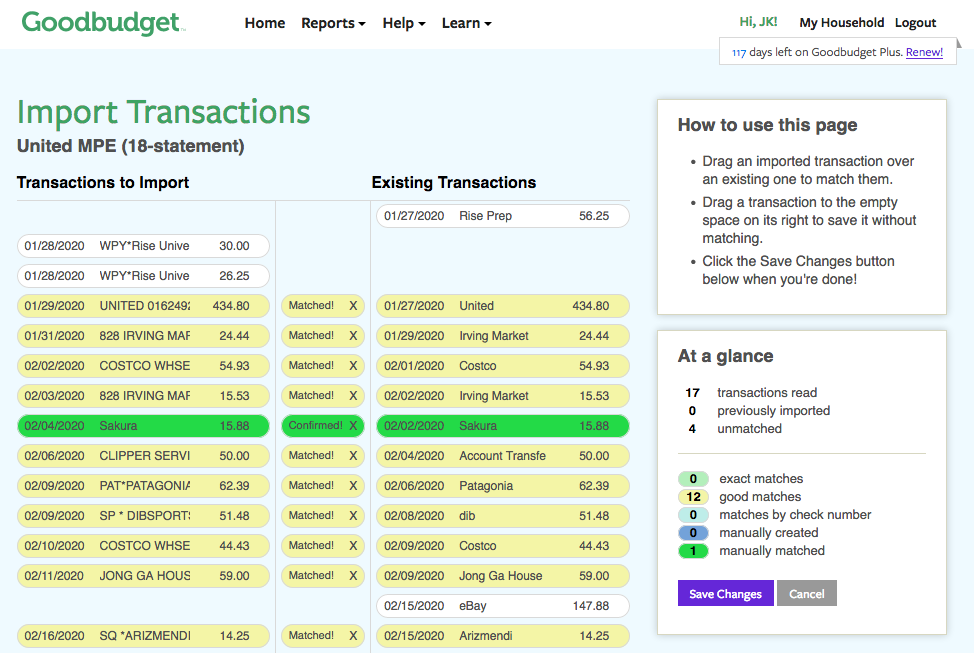The height and width of the screenshot is (653, 974).
Task: Click the green exact matches badge
Action: click(x=693, y=479)
